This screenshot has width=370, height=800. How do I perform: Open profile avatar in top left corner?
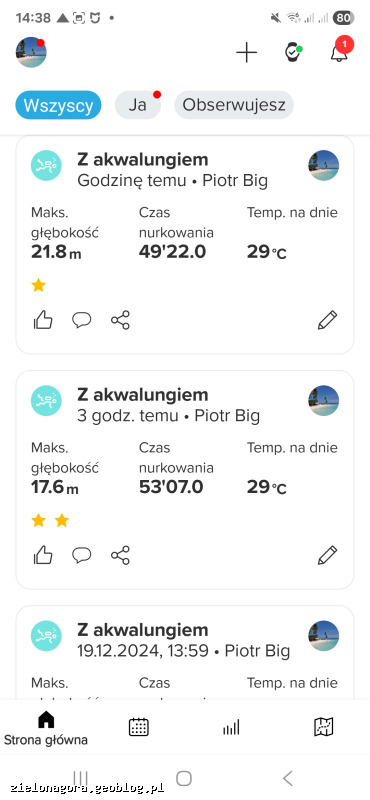31,52
